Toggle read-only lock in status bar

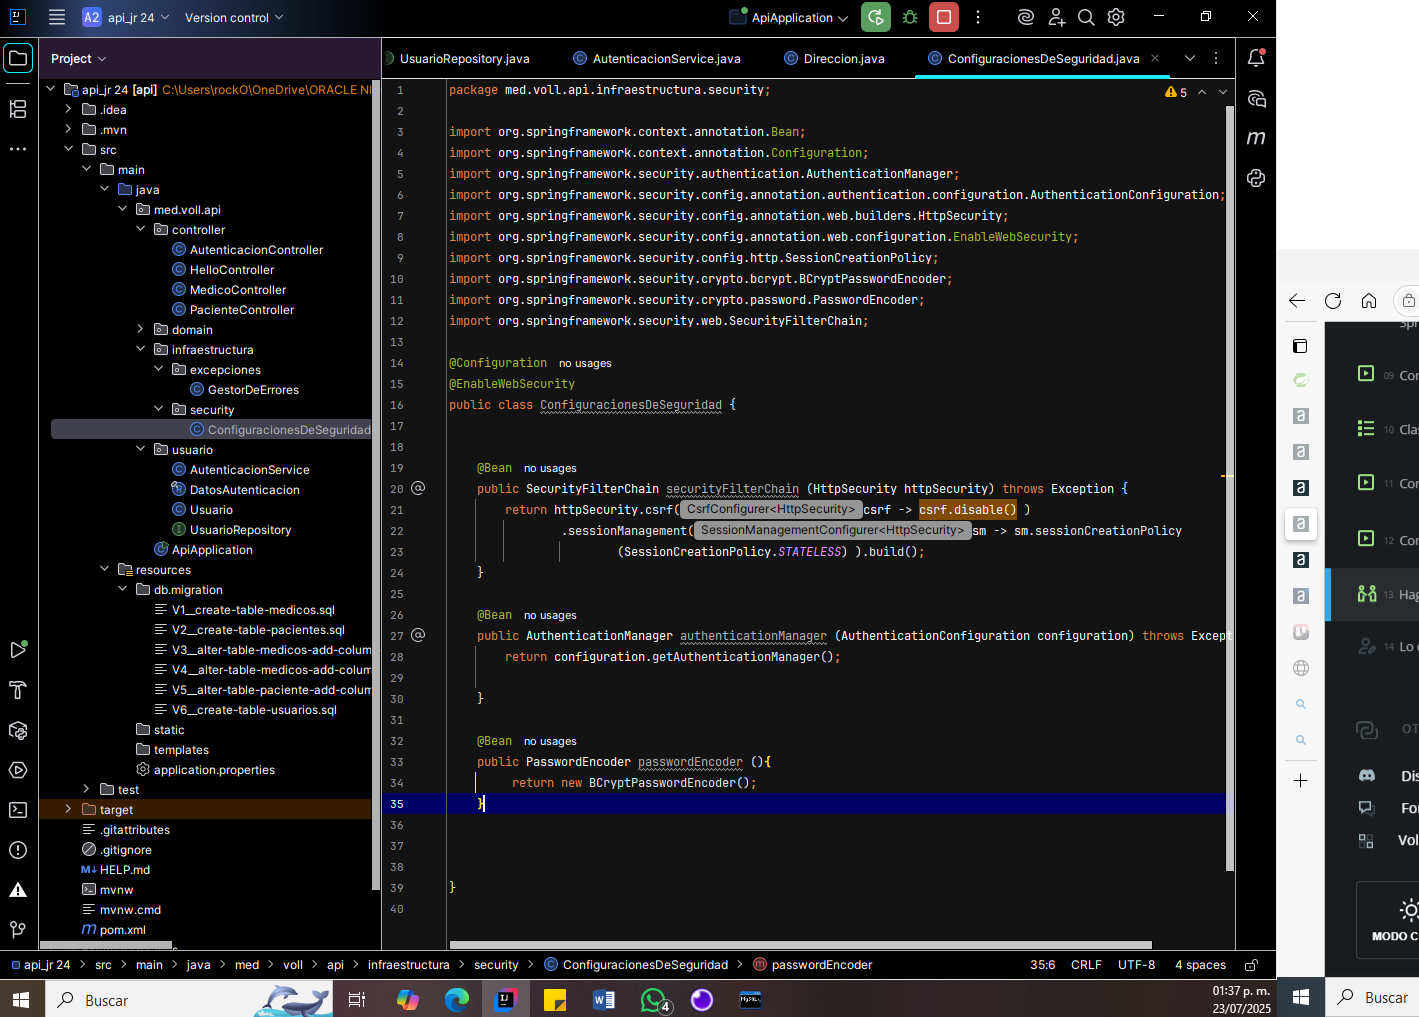[1251, 965]
